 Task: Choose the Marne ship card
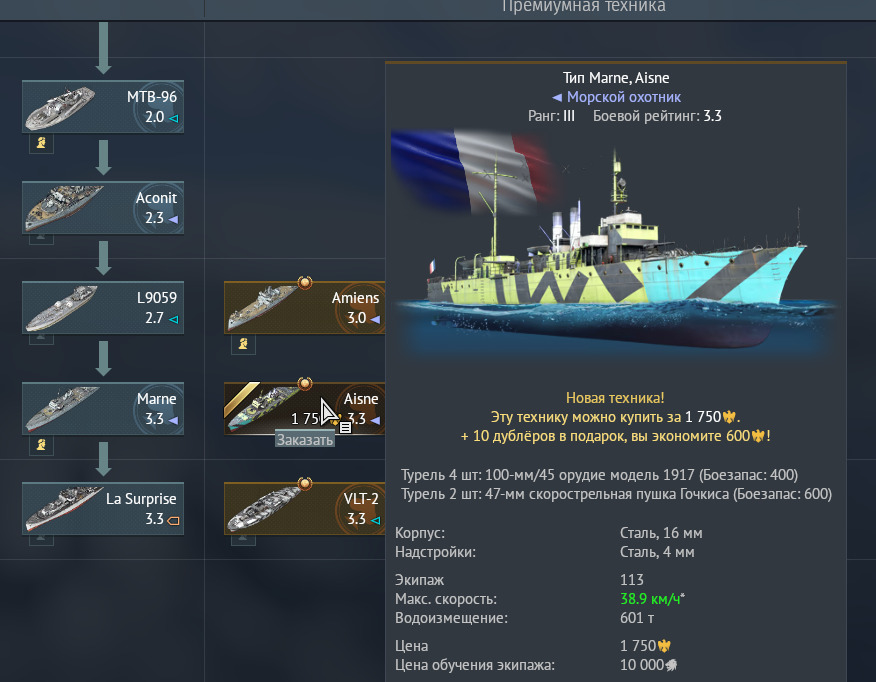click(x=103, y=408)
